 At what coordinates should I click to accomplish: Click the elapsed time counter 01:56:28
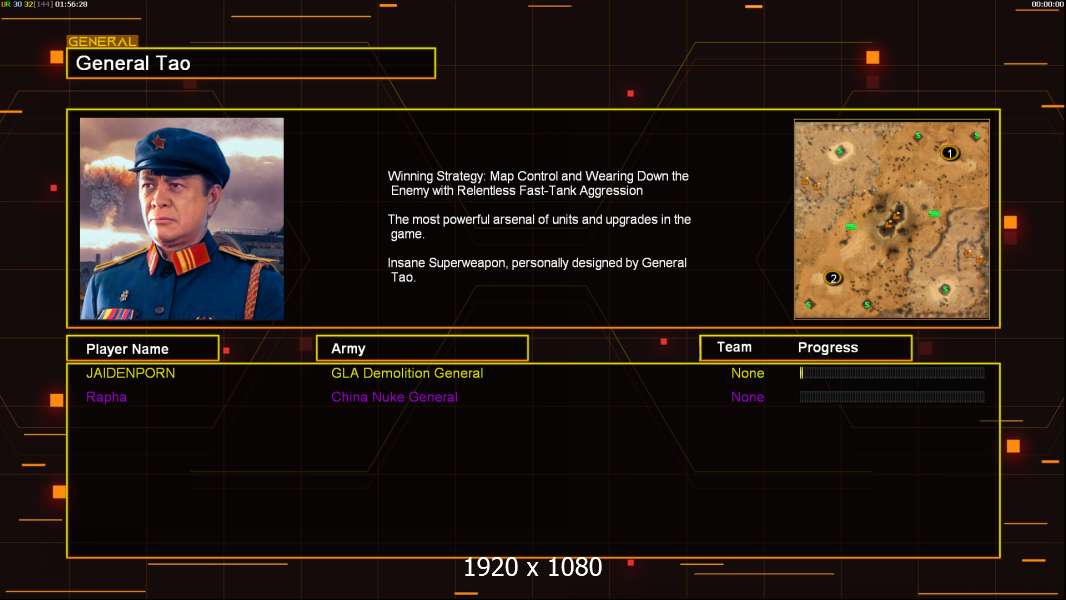[x=71, y=4]
